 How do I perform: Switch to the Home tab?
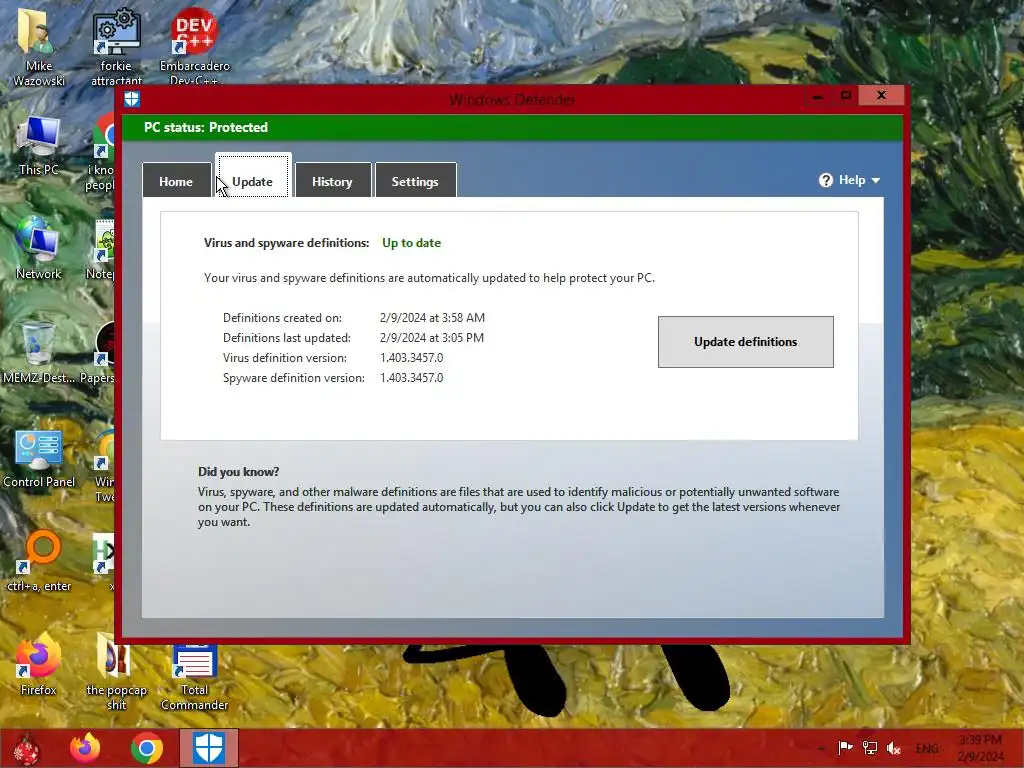(x=176, y=181)
